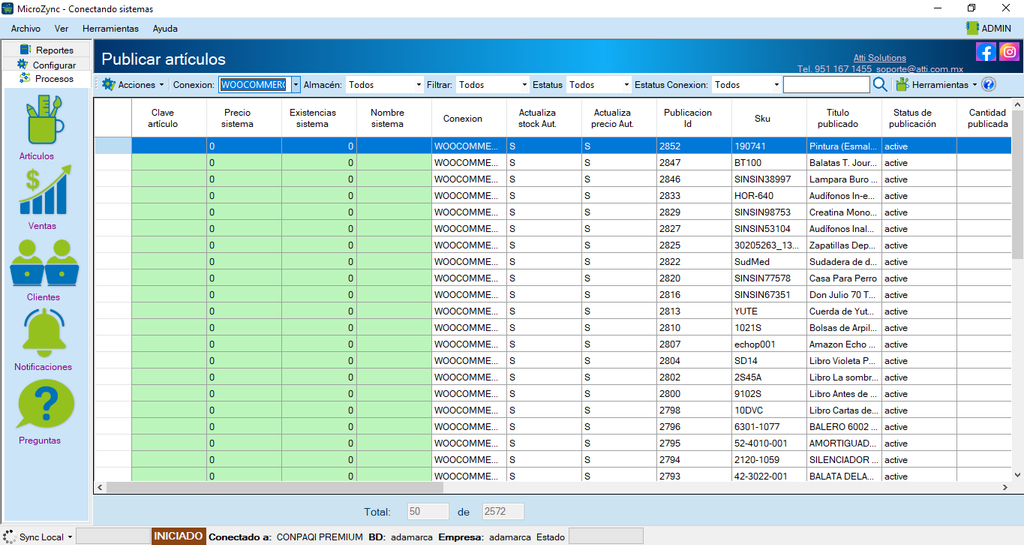Click the scroll down arrow of grid
The image size is (1024, 545).
(1017, 475)
